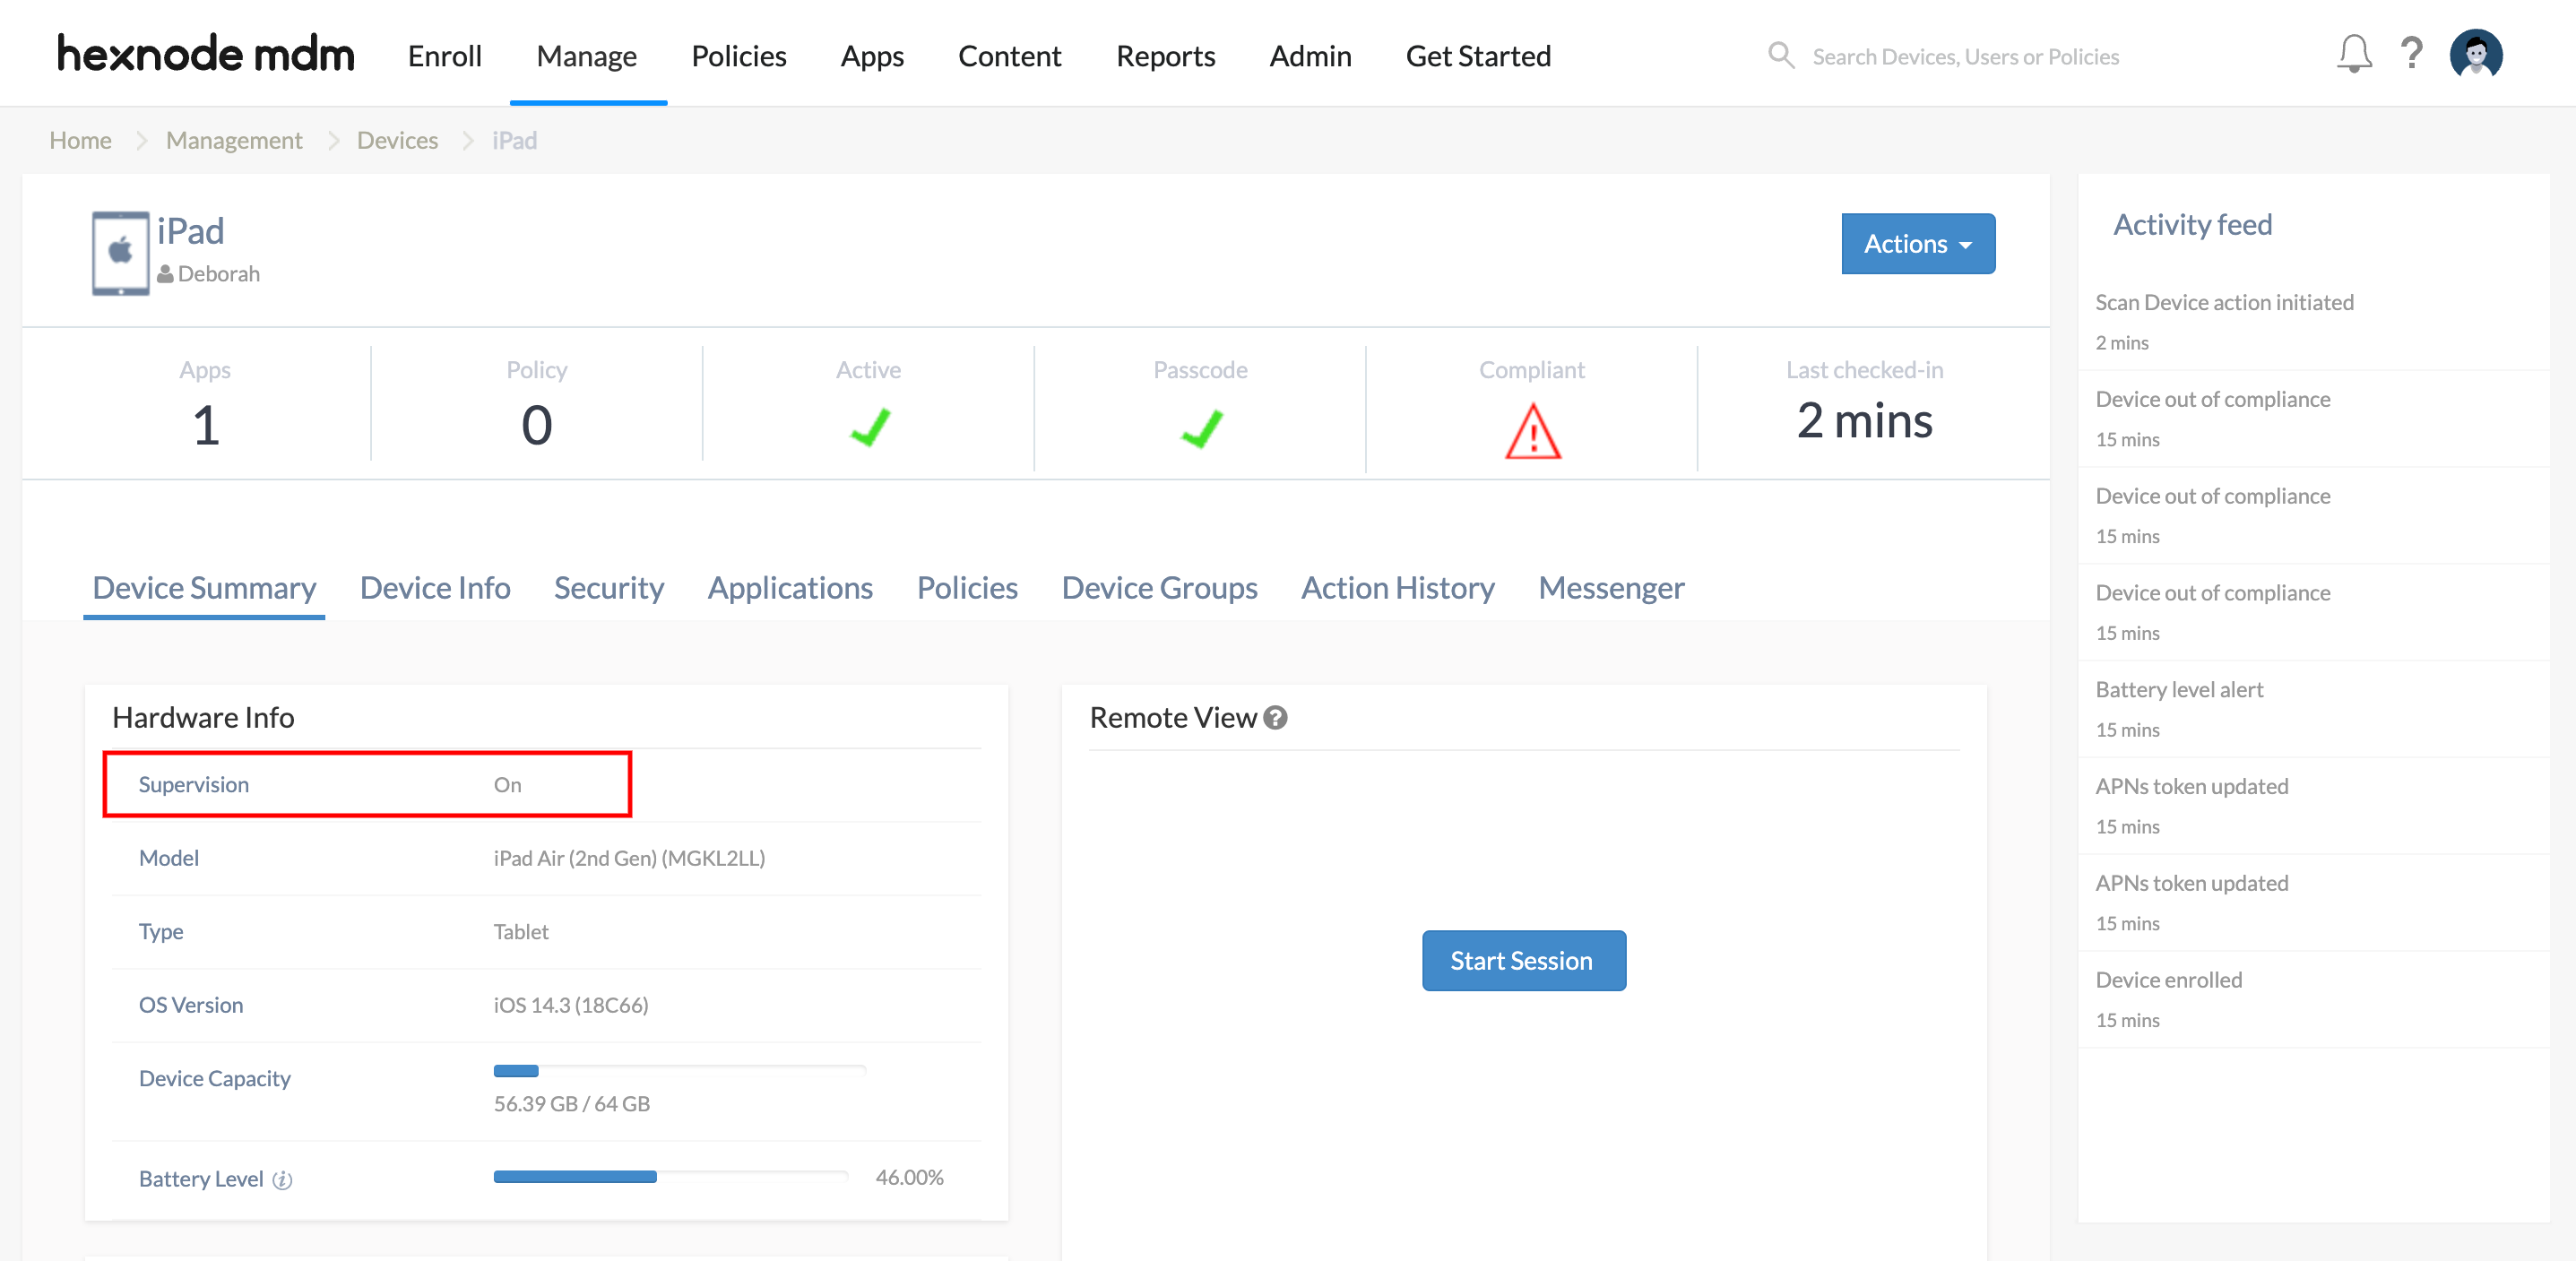Click the Compliant warning triangle icon
Viewport: 2576px width, 1261px height.
(1532, 431)
